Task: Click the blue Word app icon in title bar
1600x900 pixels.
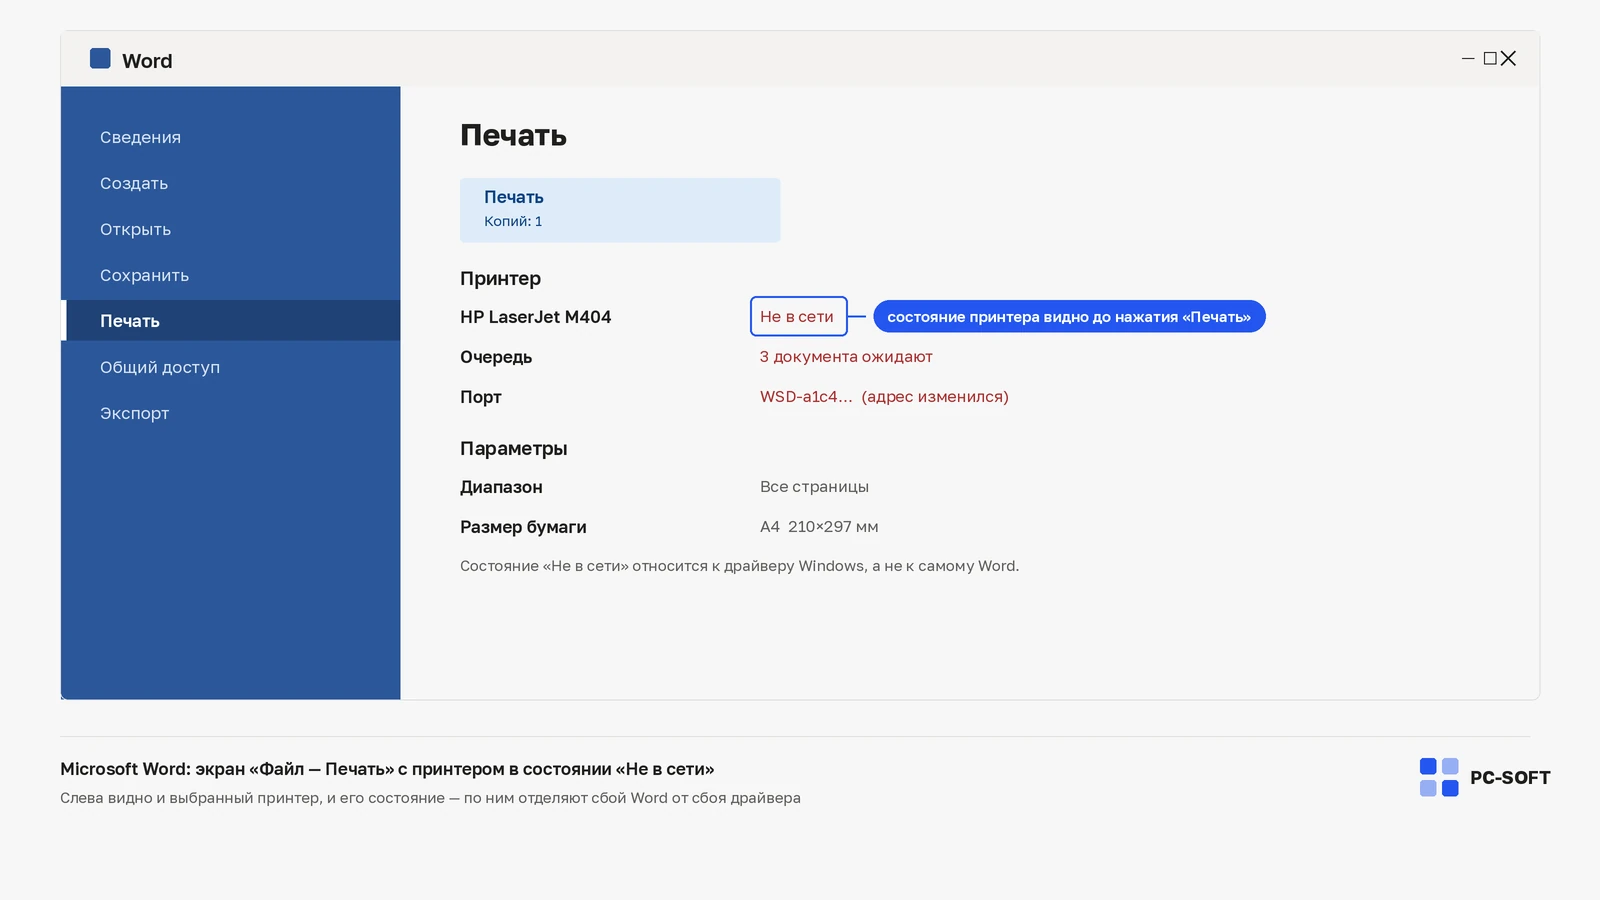Action: (100, 58)
